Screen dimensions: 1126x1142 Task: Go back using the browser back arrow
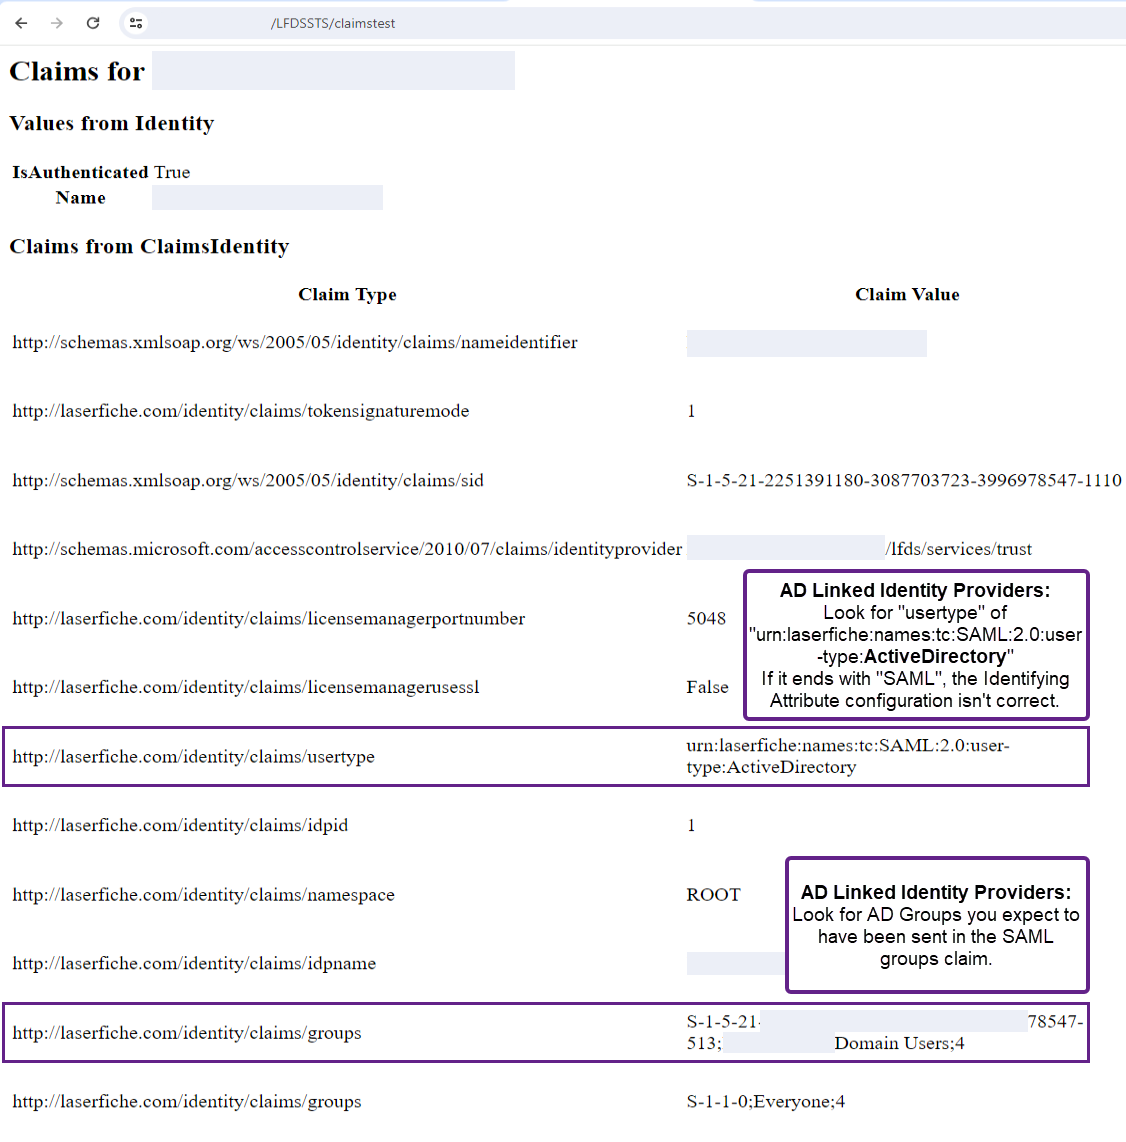(21, 23)
